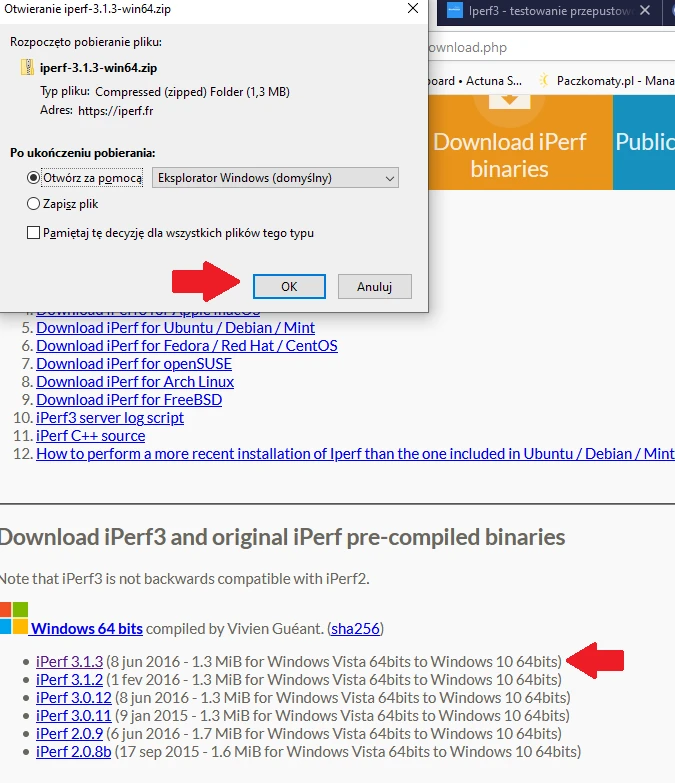Open the 'iPerf C++ source' link
The image size is (675, 783).
tap(90, 435)
